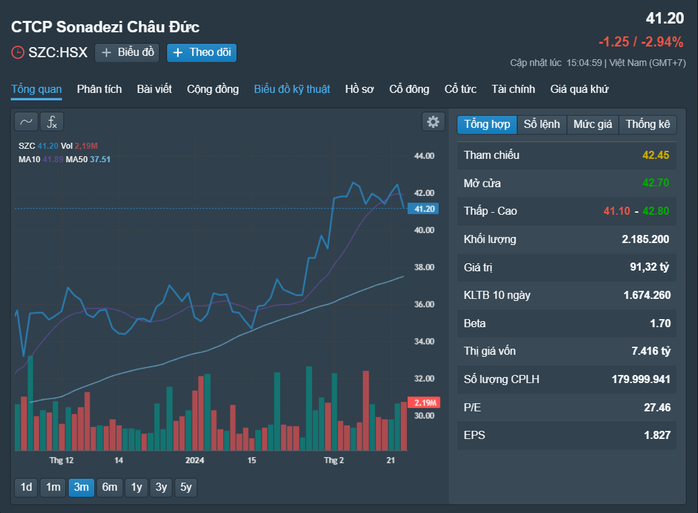Click the current price 41.20 header
698x513 pixels.
[x=665, y=18]
